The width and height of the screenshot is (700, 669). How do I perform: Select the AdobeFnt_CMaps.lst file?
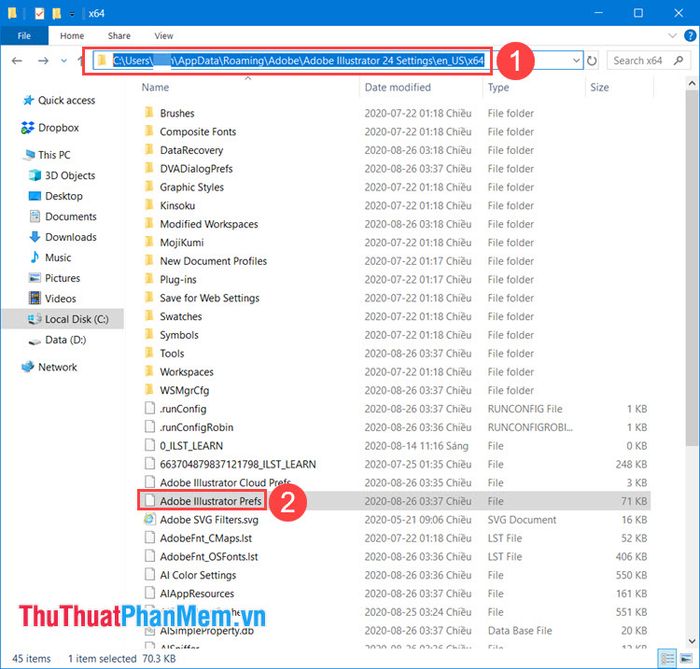[x=206, y=538]
